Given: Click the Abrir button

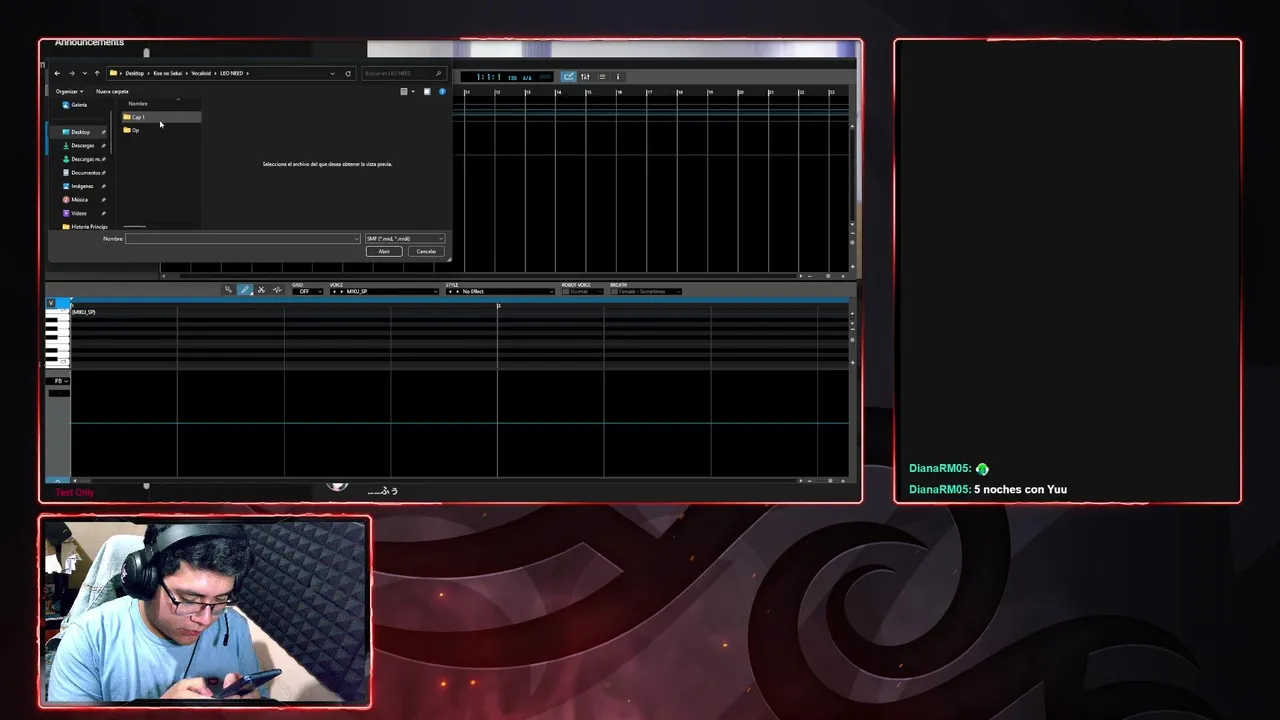Looking at the screenshot, I should coord(384,252).
